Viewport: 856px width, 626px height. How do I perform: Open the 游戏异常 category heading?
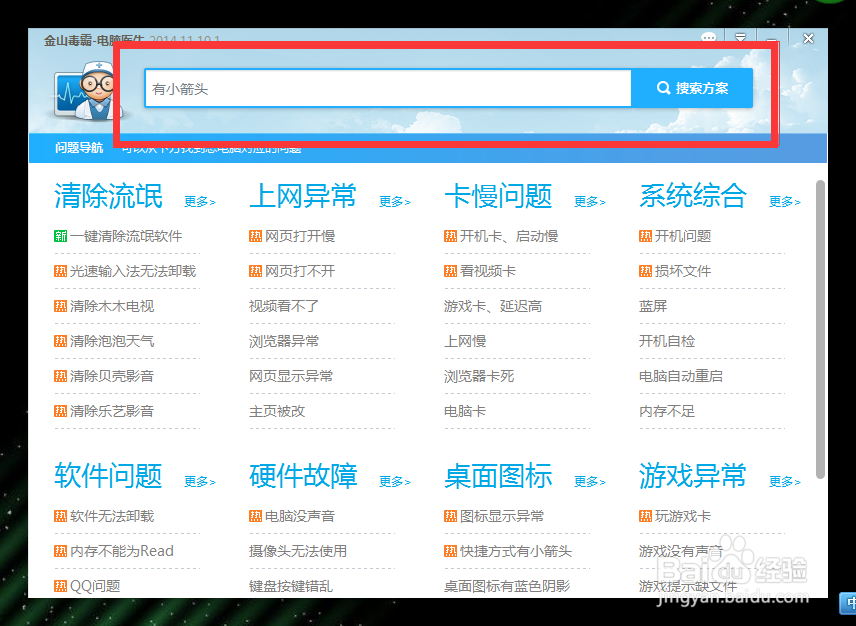click(693, 476)
